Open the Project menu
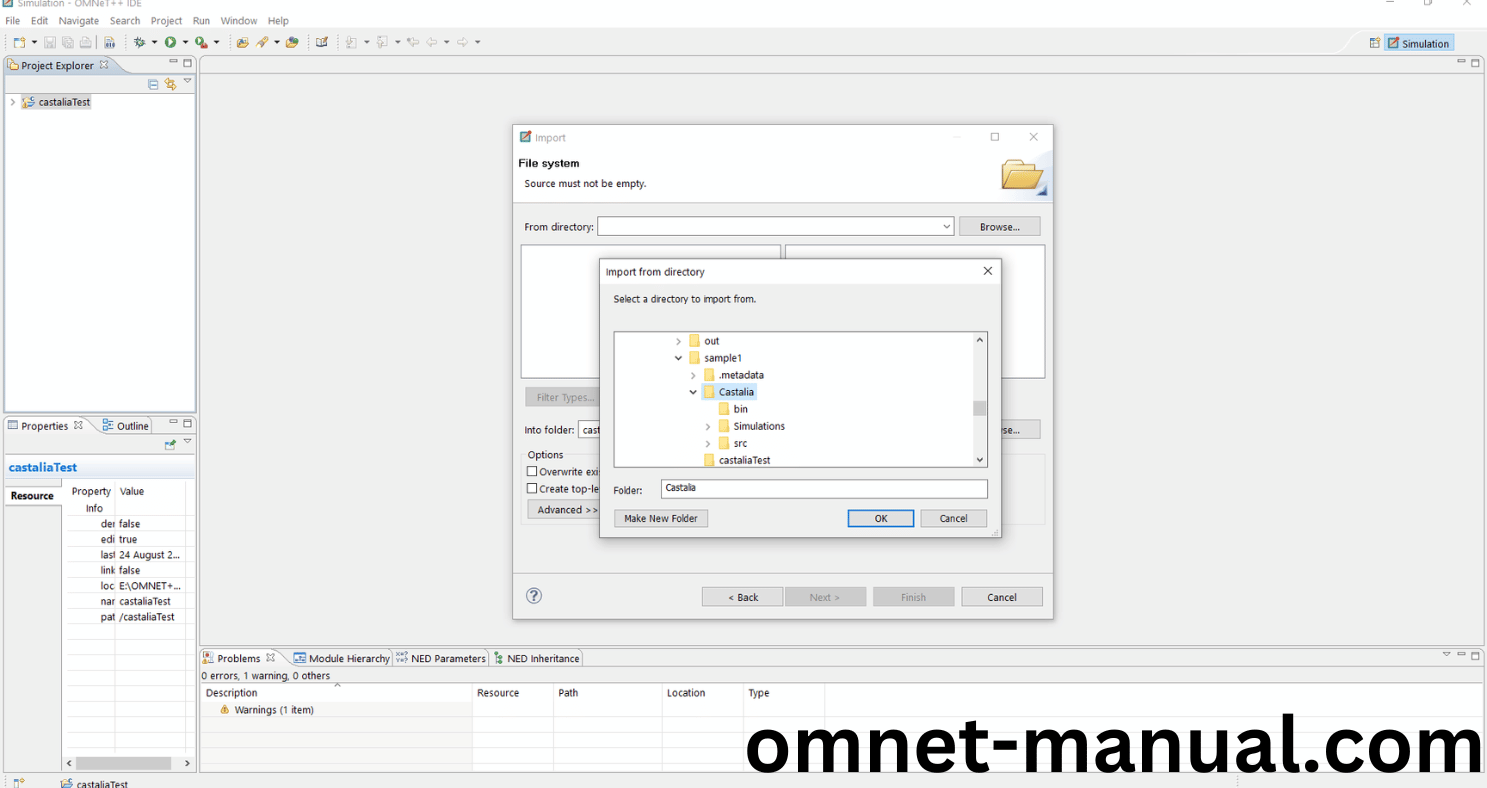The height and width of the screenshot is (788, 1487). pyautogui.click(x=167, y=20)
